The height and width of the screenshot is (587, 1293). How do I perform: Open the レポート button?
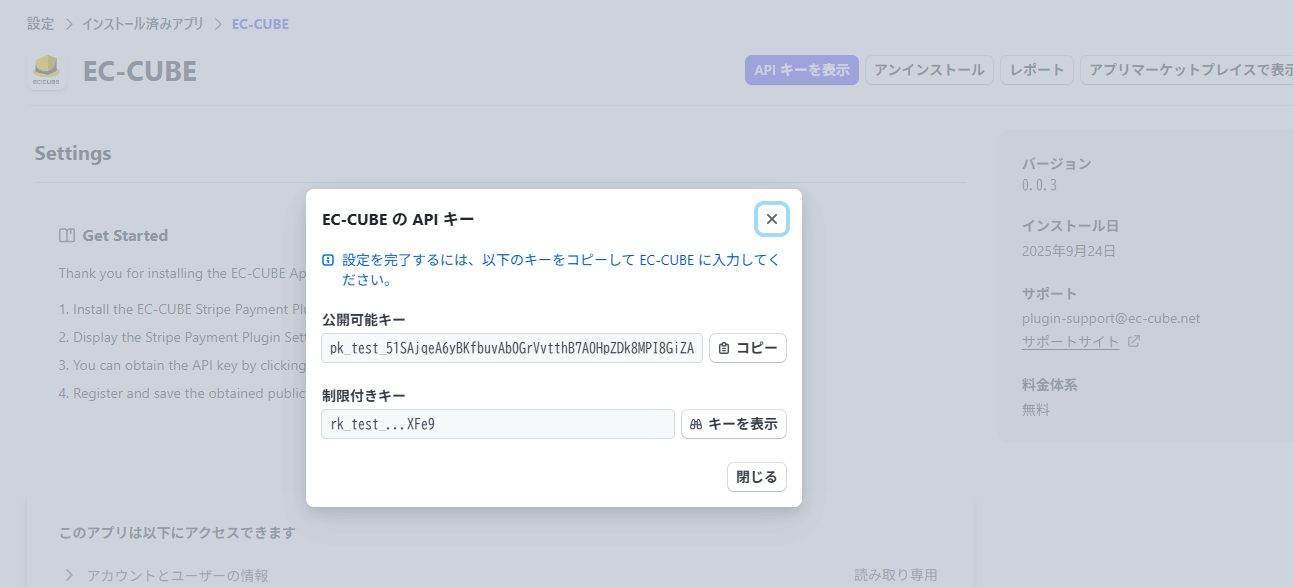(x=1037, y=70)
